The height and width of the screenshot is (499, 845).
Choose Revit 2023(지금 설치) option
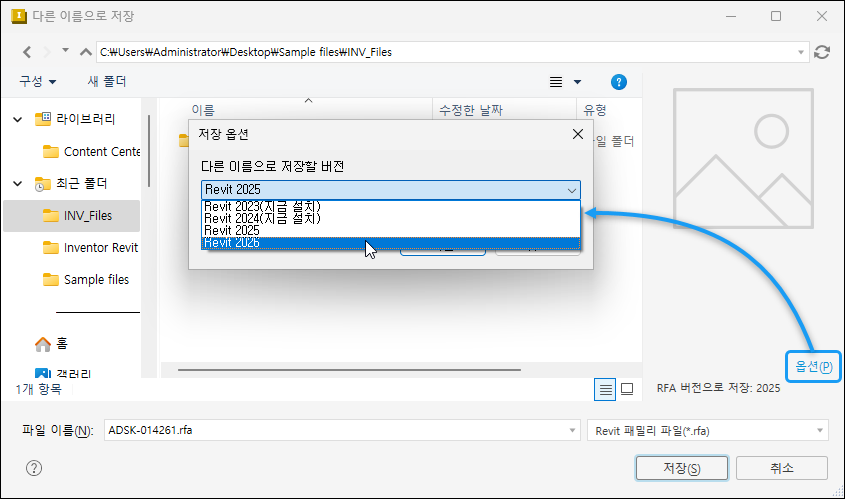pyautogui.click(x=391, y=206)
